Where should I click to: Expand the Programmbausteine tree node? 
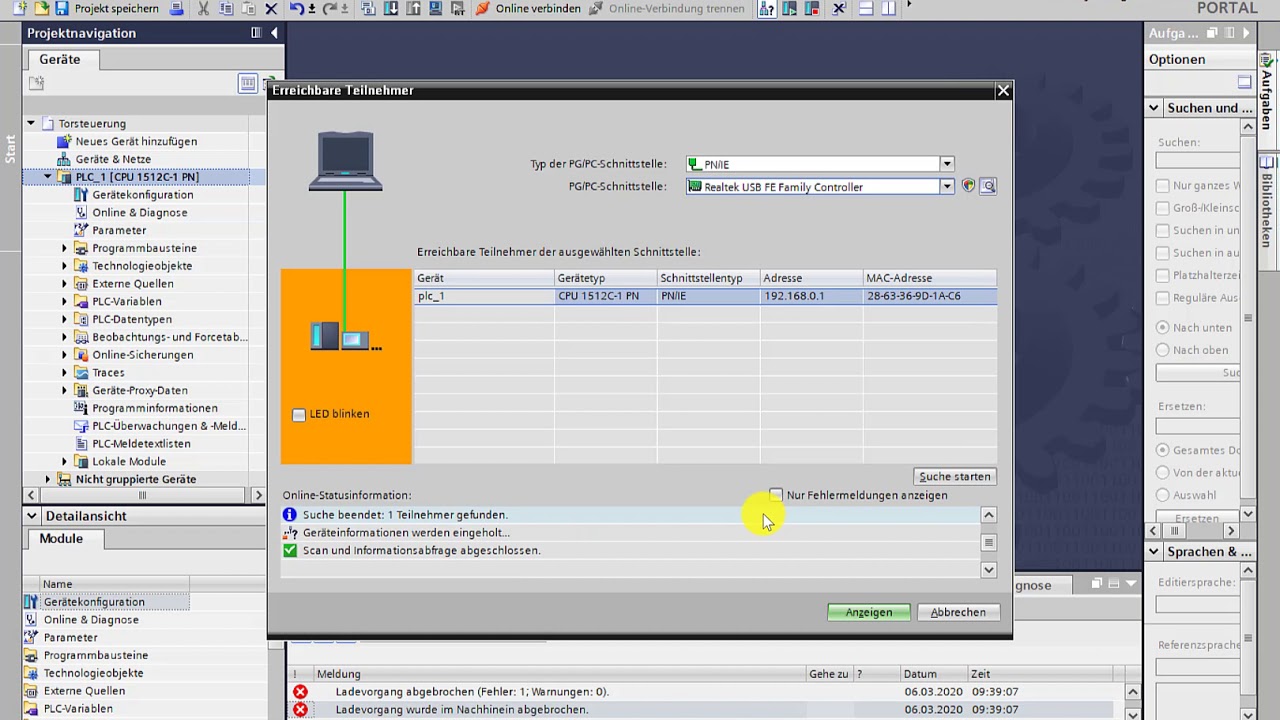point(65,248)
